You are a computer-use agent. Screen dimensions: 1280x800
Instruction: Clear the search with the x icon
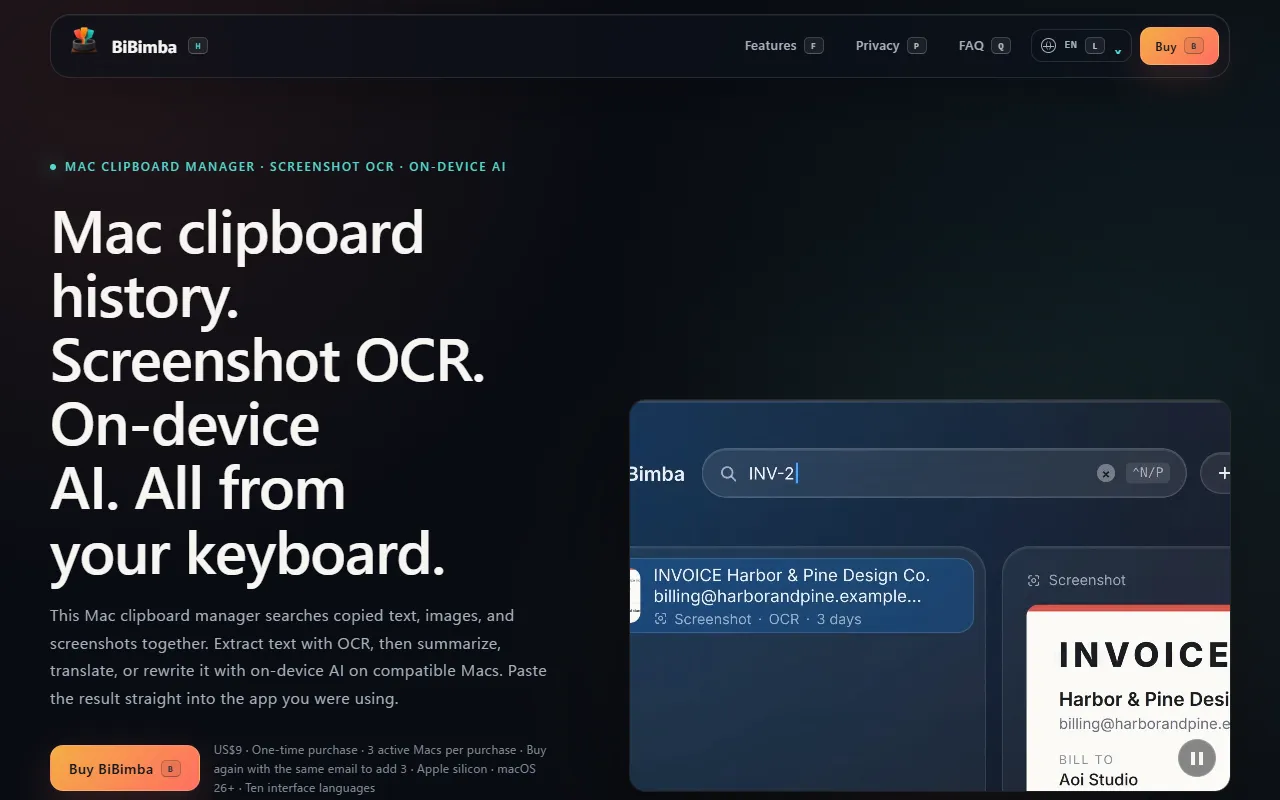coord(1106,473)
